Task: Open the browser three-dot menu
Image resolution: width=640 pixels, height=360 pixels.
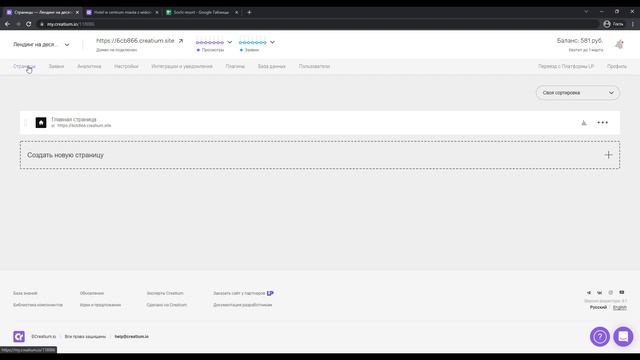Action: click(x=633, y=24)
